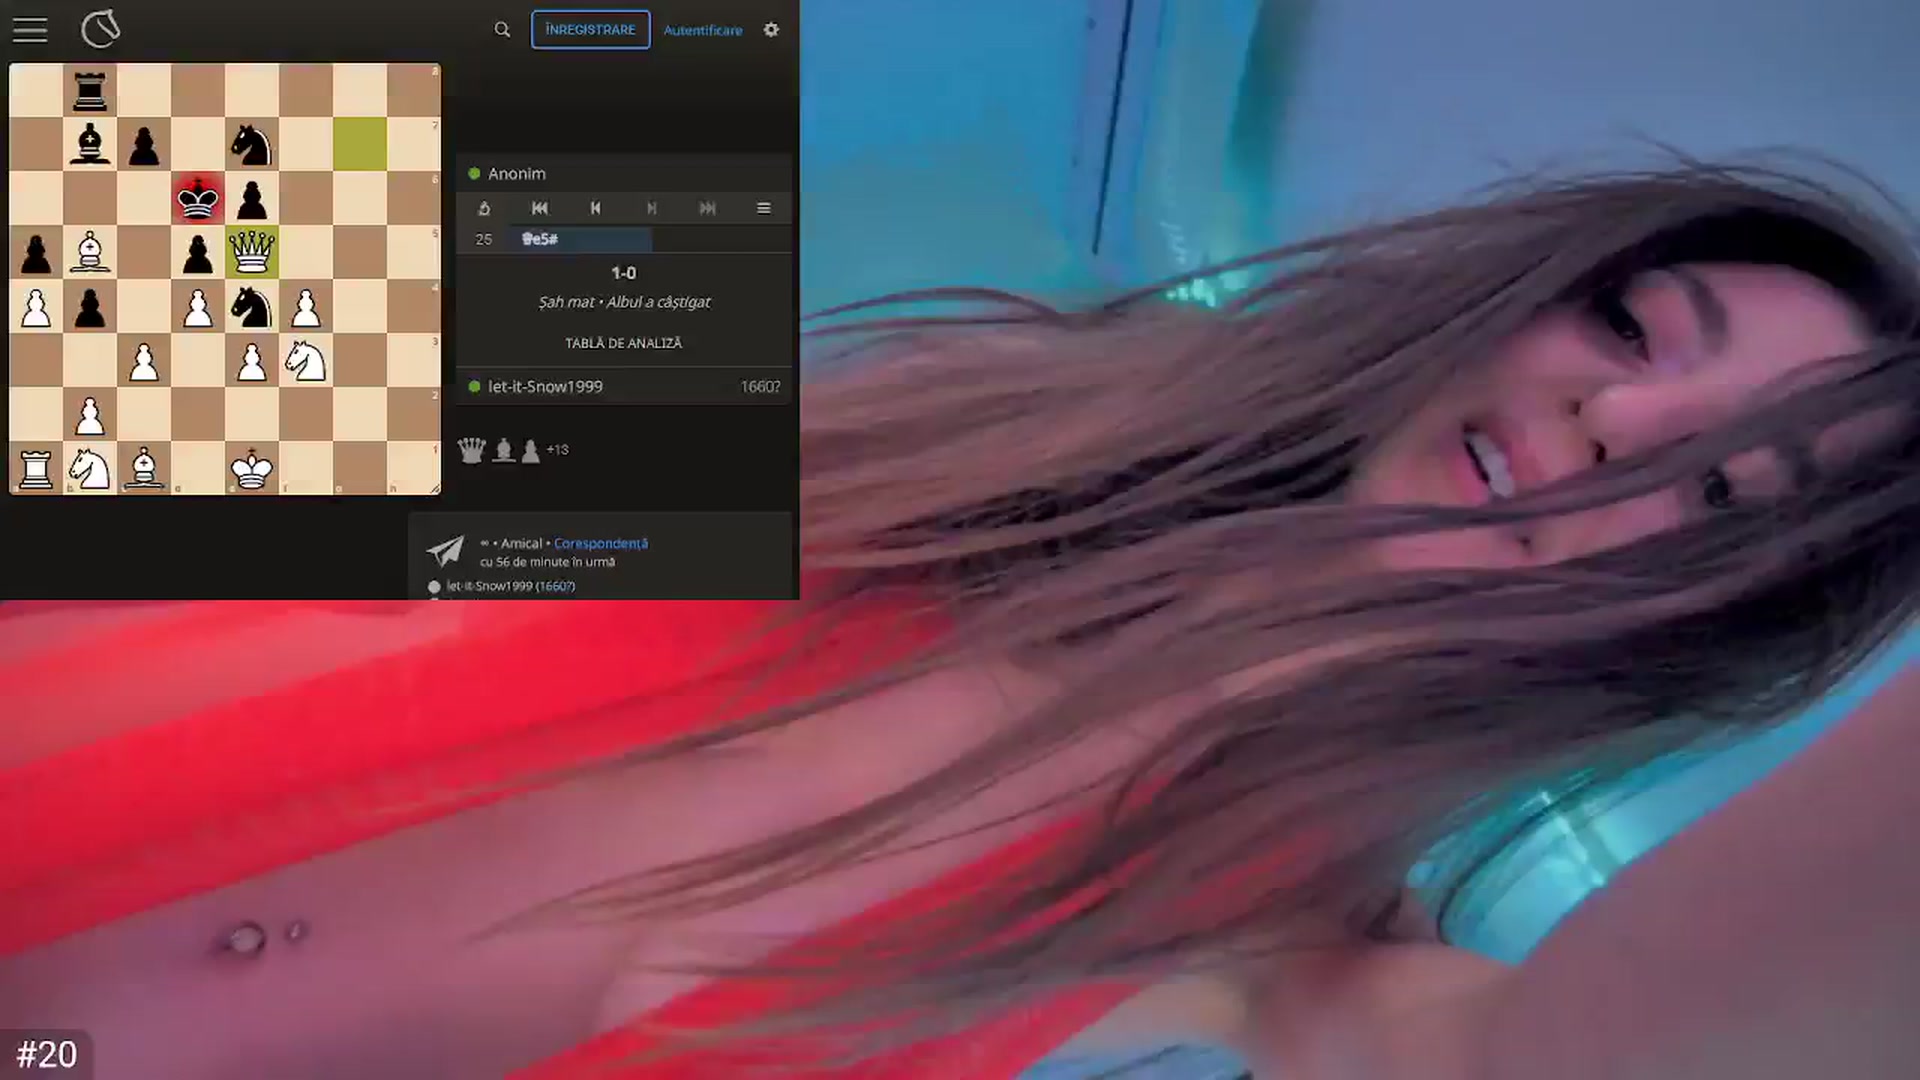Screen dimensions: 1920x1080
Task: Select the black knight on e7
Action: (252, 144)
